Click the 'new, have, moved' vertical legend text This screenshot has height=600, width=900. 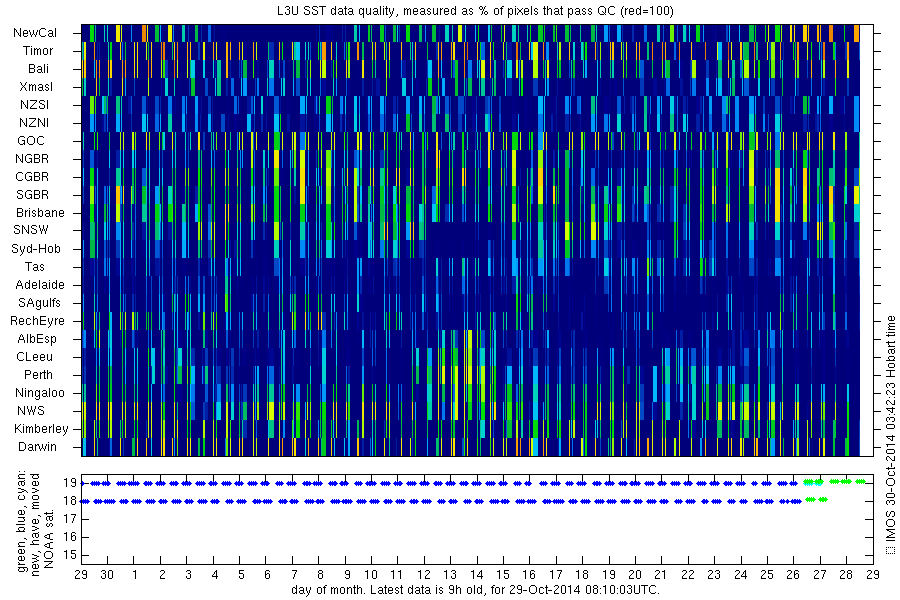[35, 525]
